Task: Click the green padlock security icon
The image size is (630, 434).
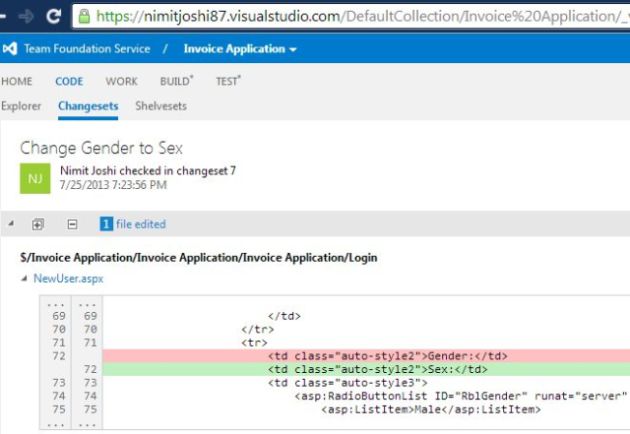Action: pyautogui.click(x=84, y=16)
